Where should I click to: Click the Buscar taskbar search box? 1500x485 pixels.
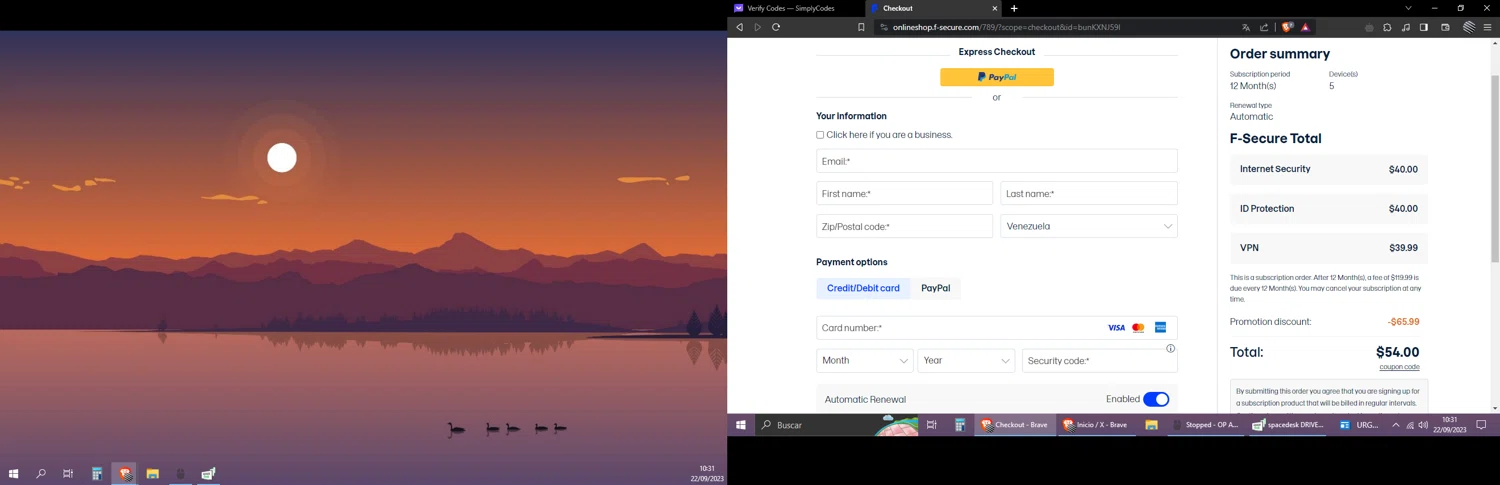point(838,425)
